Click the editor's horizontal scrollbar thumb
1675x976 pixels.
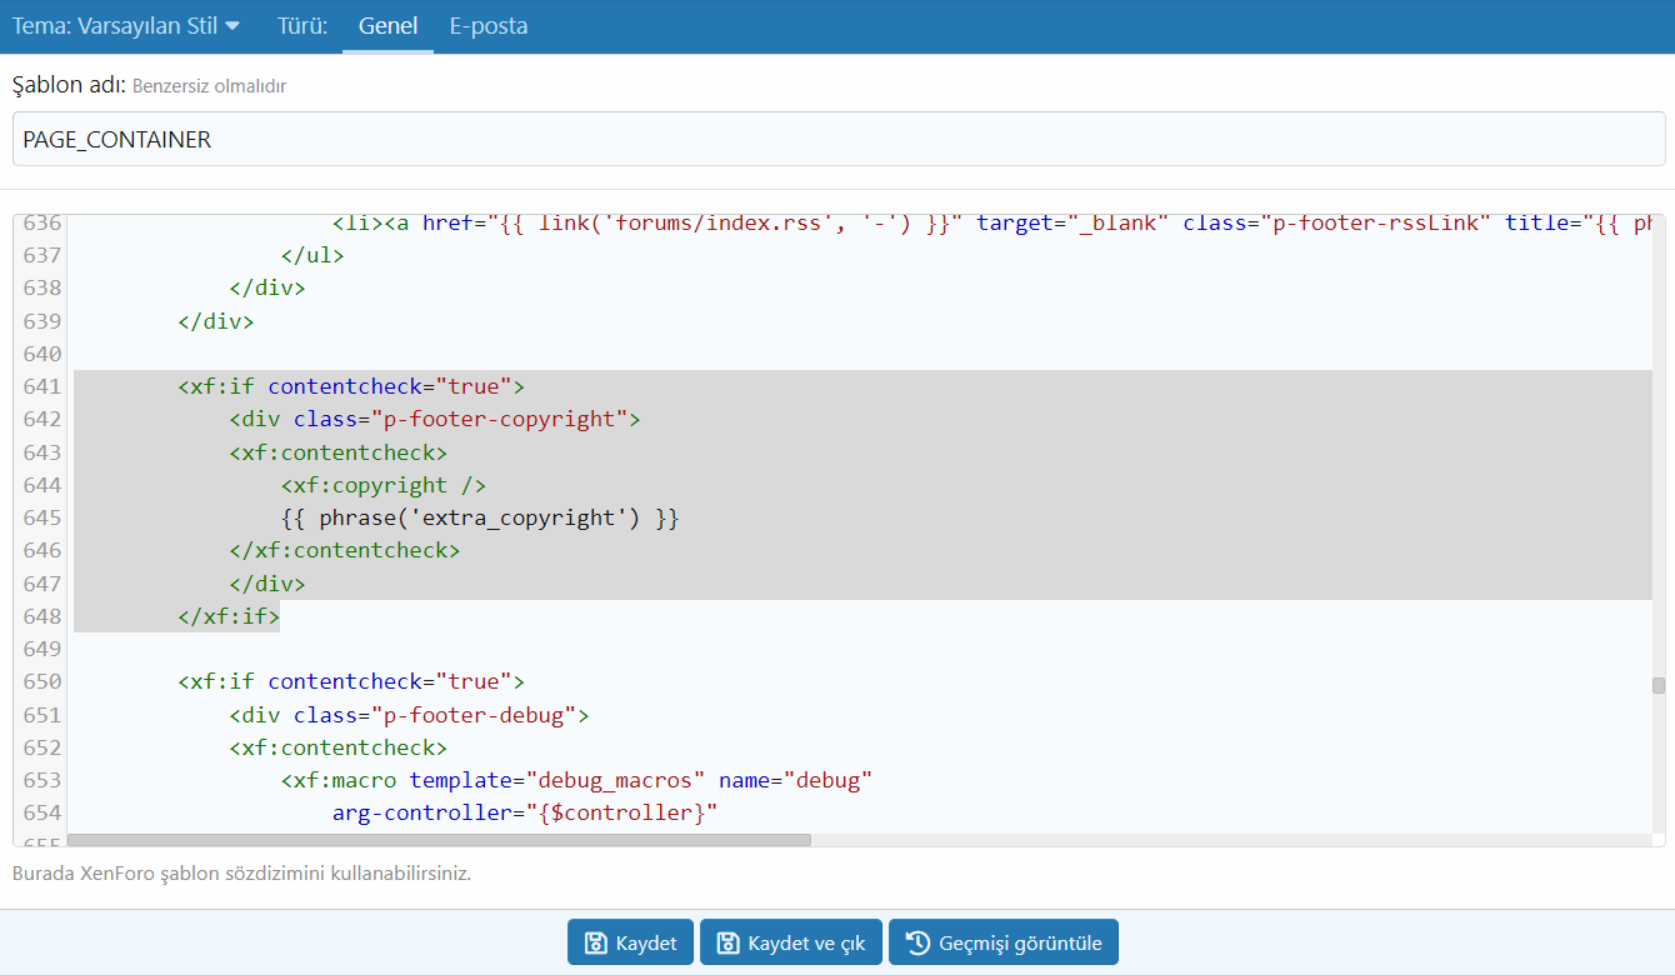[x=439, y=840]
